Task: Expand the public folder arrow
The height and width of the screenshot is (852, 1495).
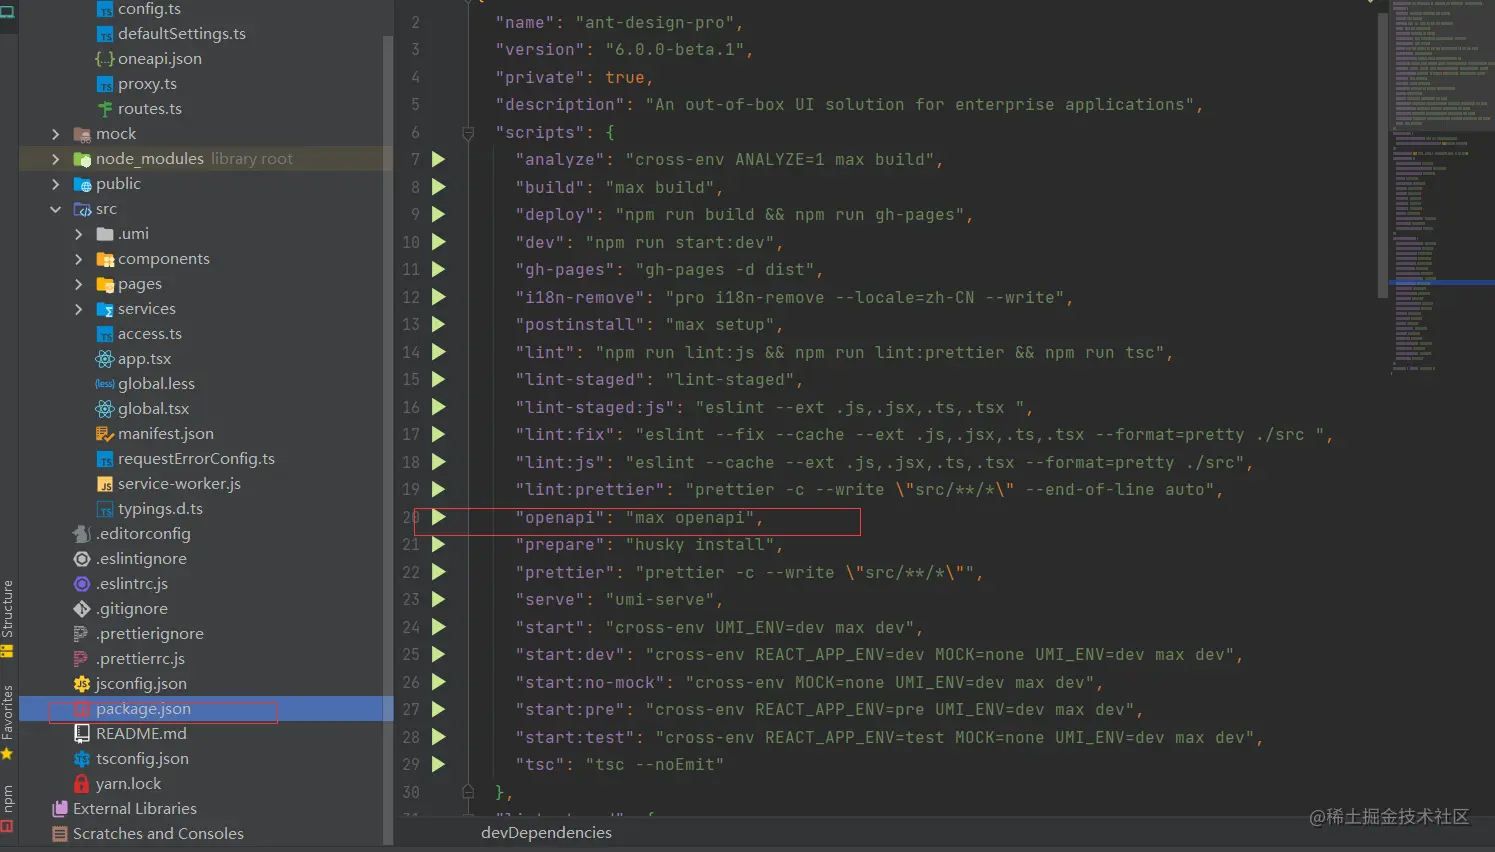Action: coord(56,184)
